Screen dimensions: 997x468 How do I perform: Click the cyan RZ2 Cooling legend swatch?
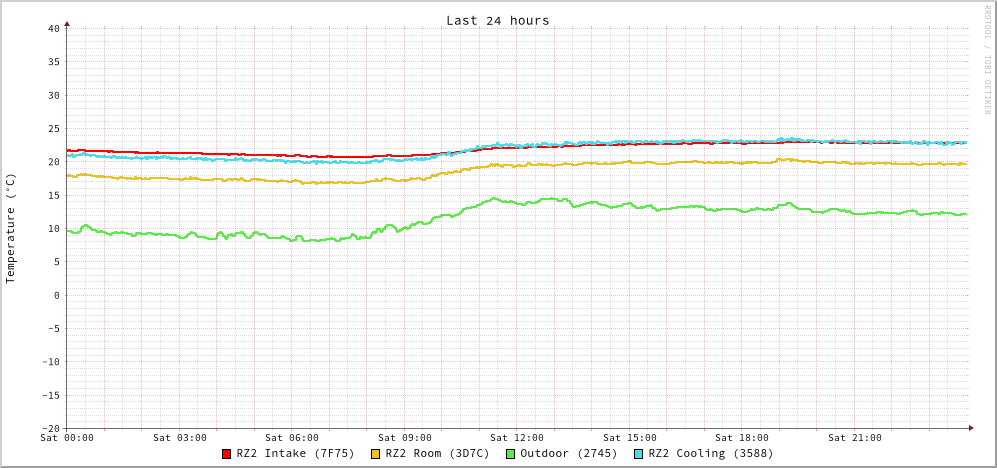tap(639, 454)
